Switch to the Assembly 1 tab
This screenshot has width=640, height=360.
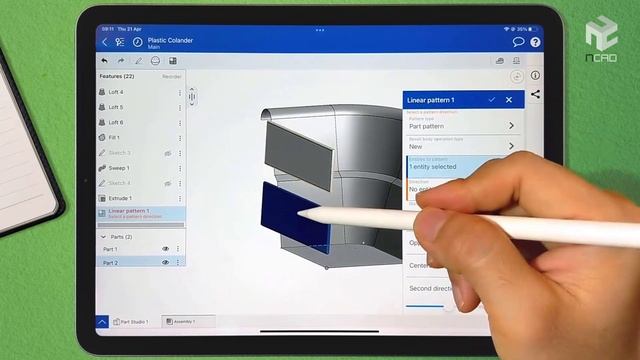[x=188, y=322]
